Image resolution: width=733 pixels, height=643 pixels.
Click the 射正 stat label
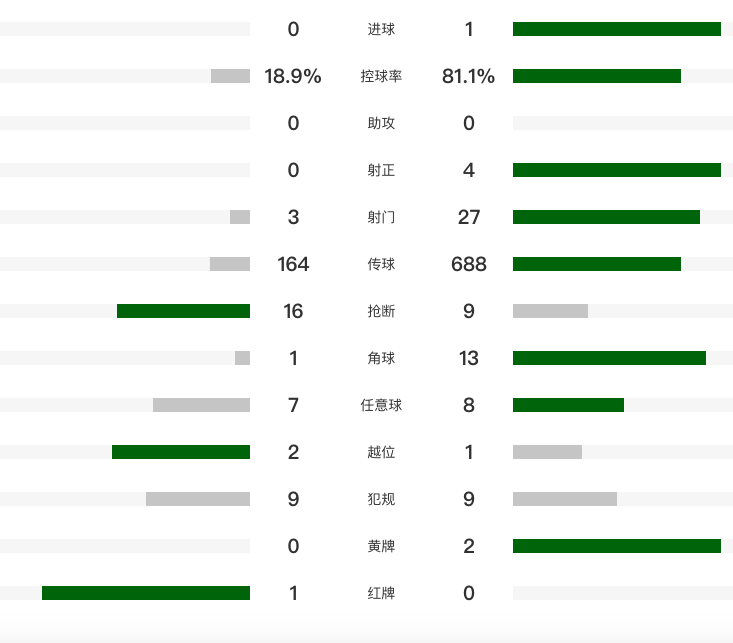(381, 170)
